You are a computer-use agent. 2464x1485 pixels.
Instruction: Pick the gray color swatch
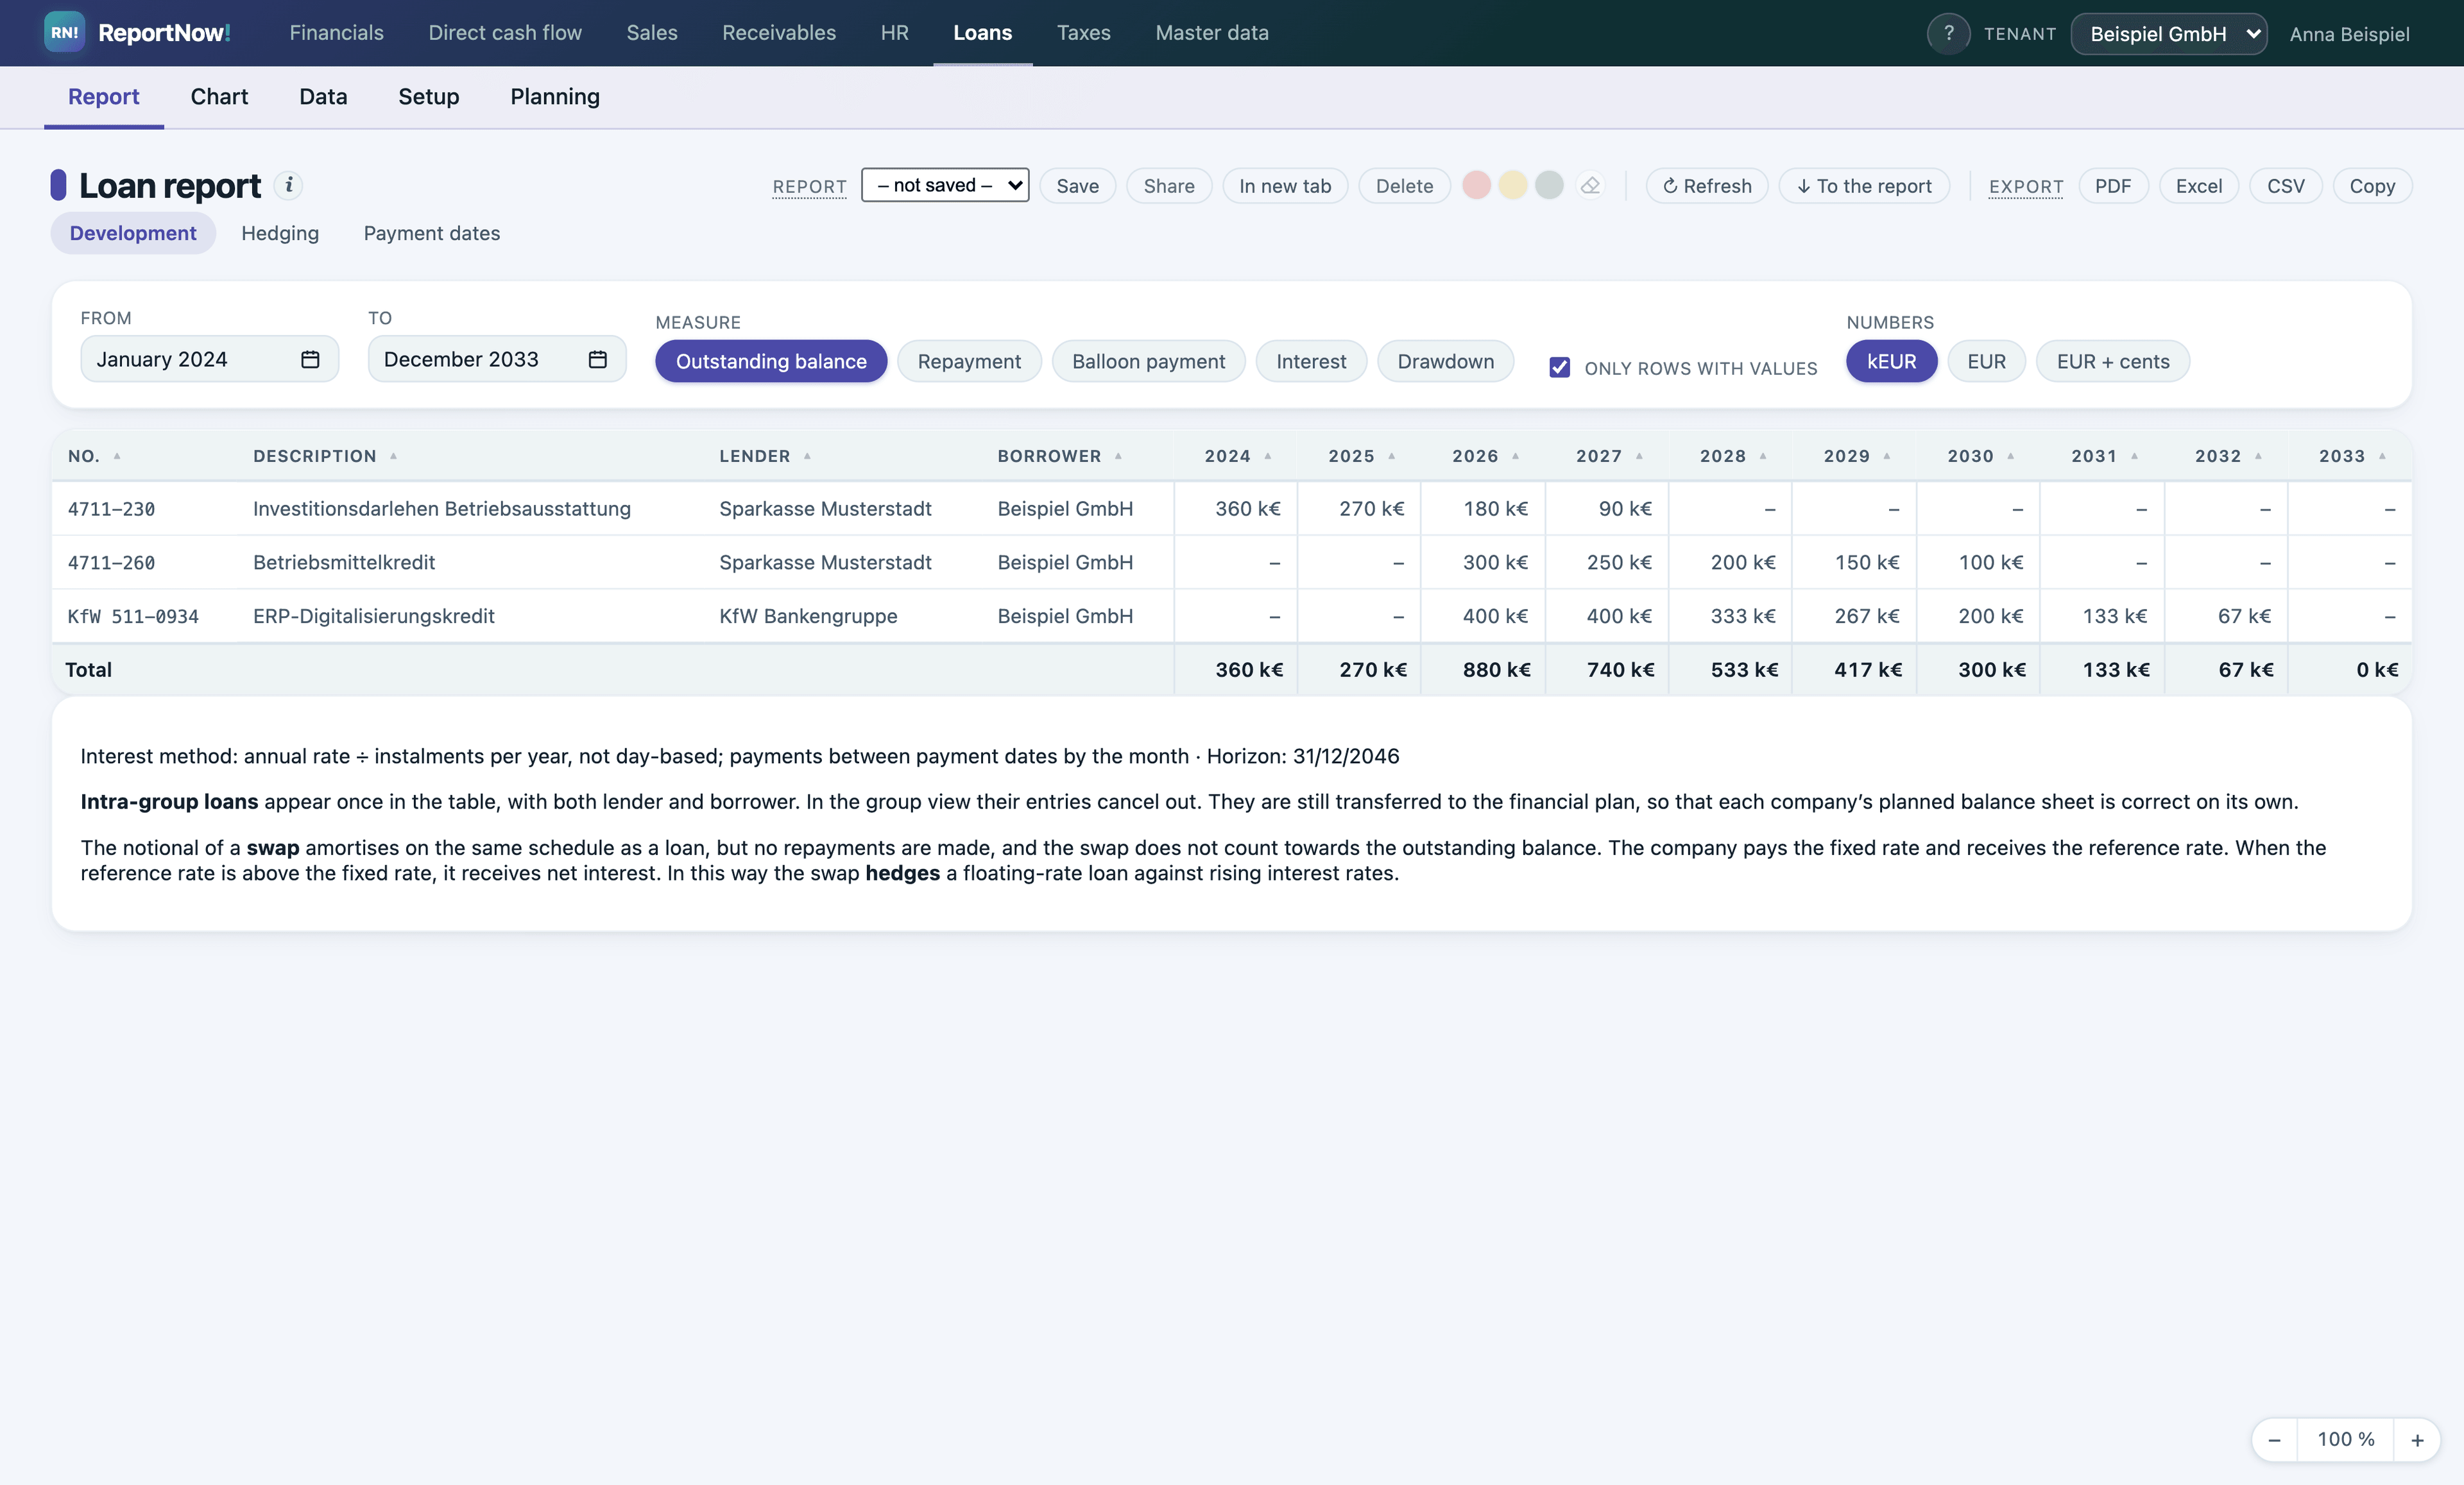point(1548,185)
